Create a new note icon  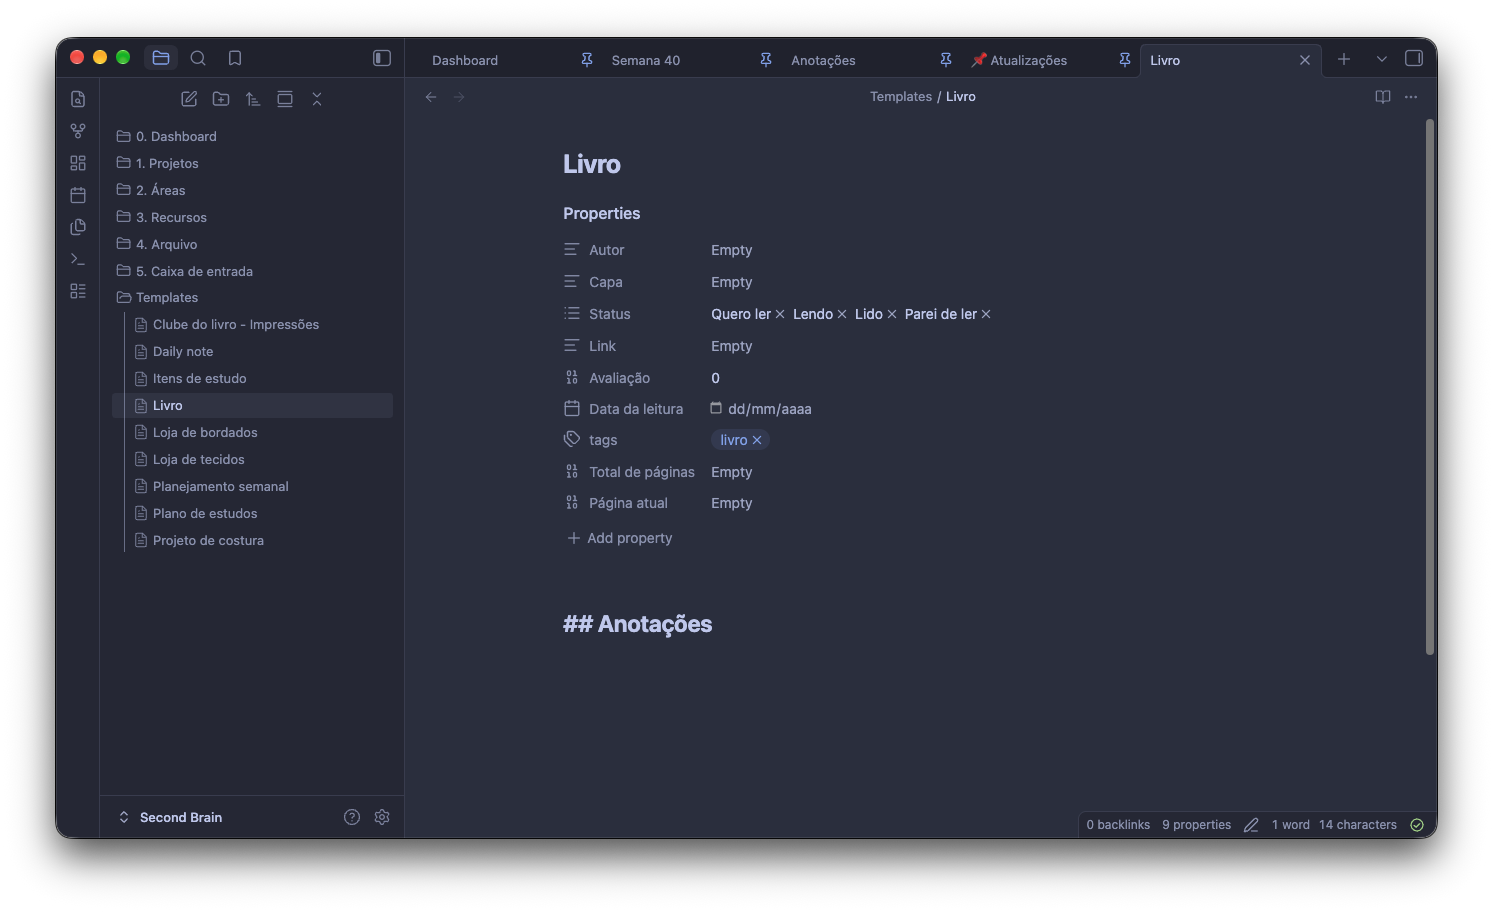pos(189,99)
